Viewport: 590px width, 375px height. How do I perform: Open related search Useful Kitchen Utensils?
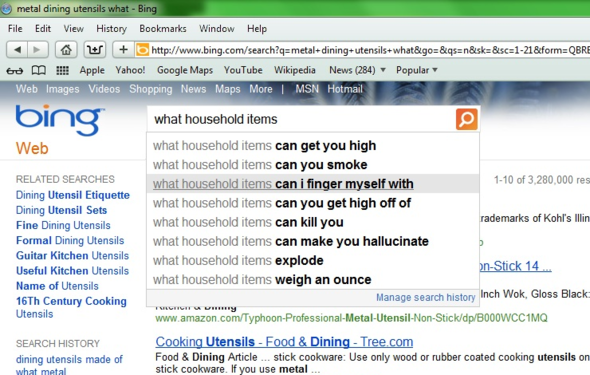click(72, 270)
